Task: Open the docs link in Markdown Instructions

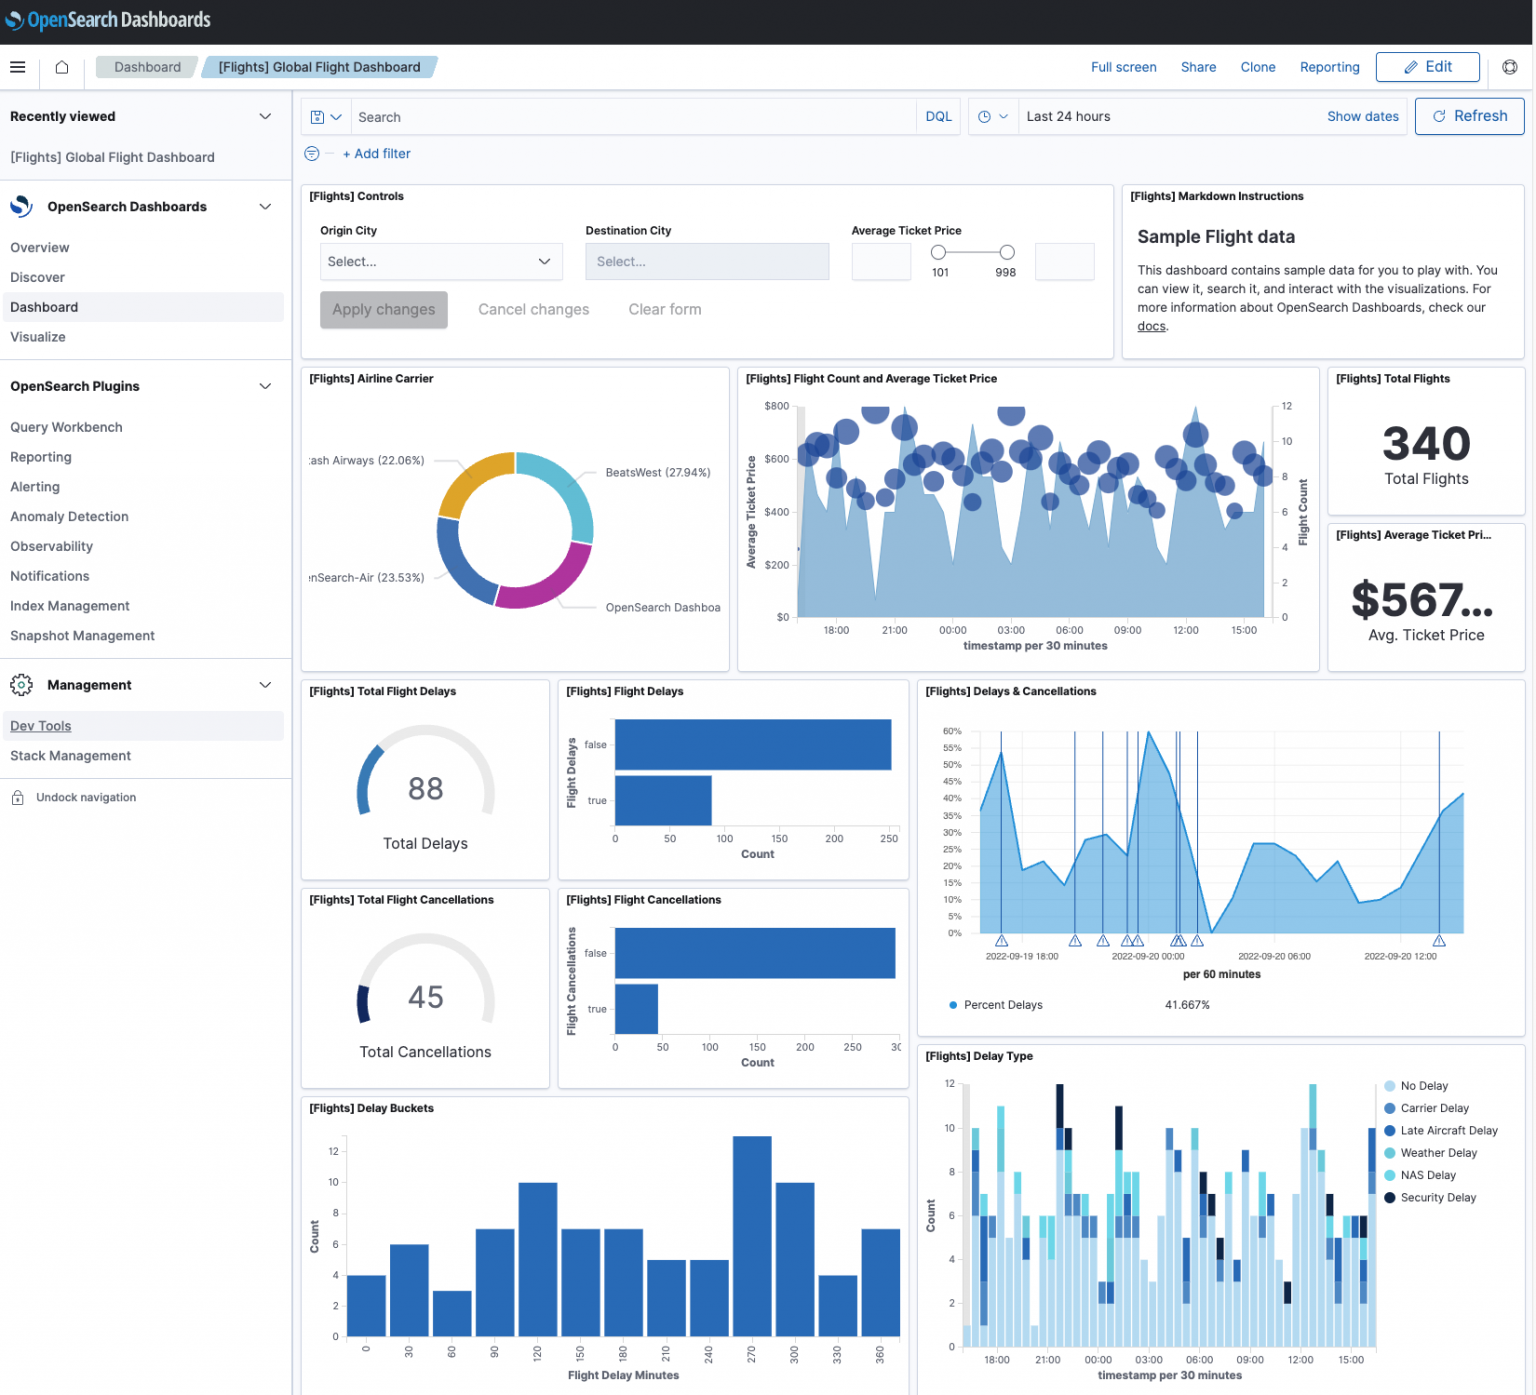Action: point(1151,326)
